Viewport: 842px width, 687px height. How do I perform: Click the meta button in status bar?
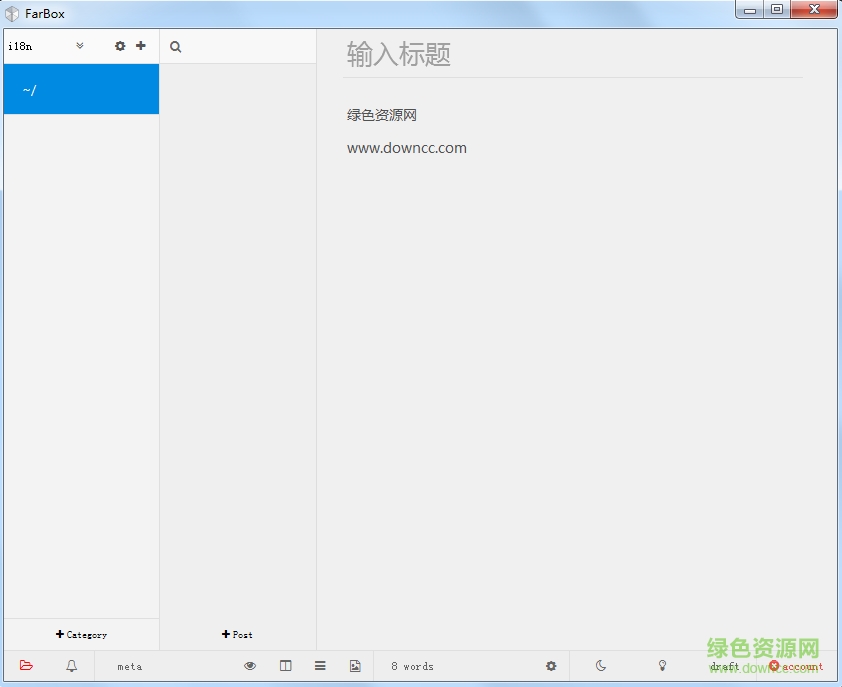pos(129,666)
